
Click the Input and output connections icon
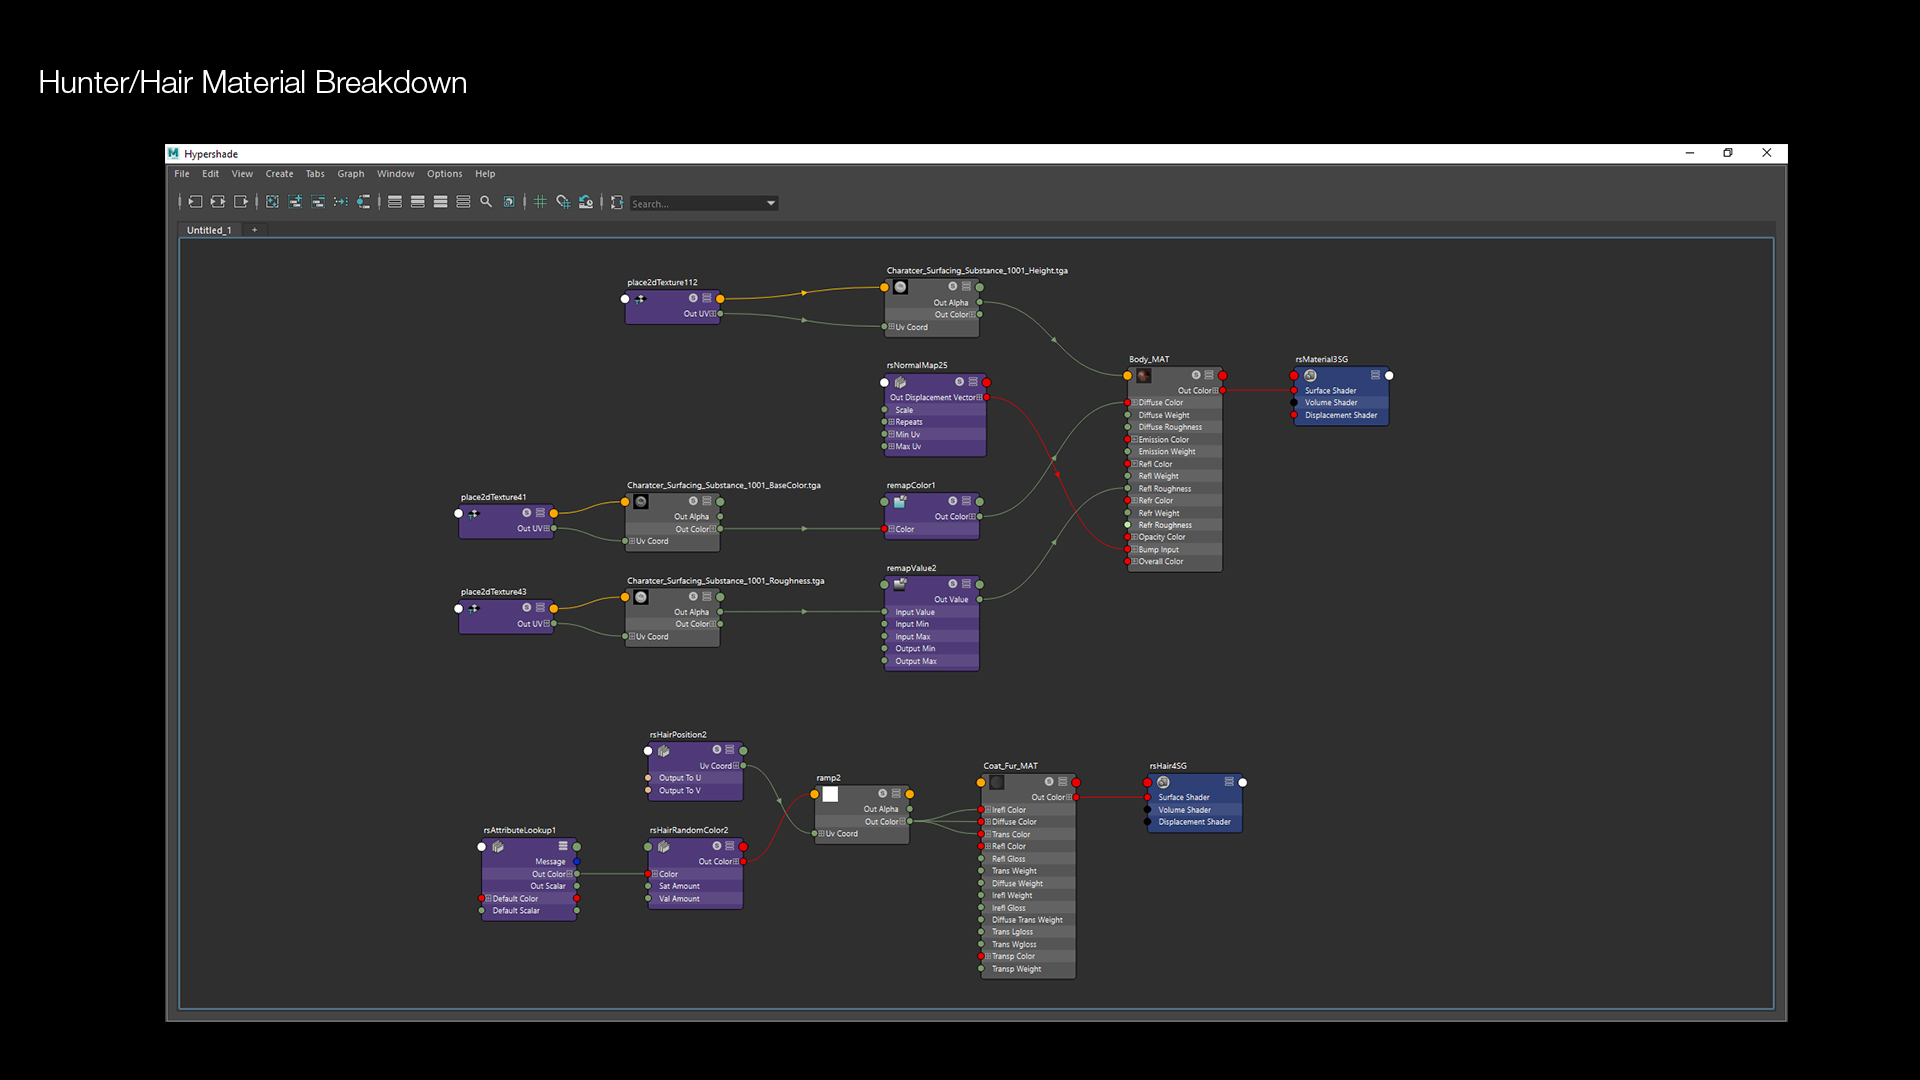(x=218, y=202)
